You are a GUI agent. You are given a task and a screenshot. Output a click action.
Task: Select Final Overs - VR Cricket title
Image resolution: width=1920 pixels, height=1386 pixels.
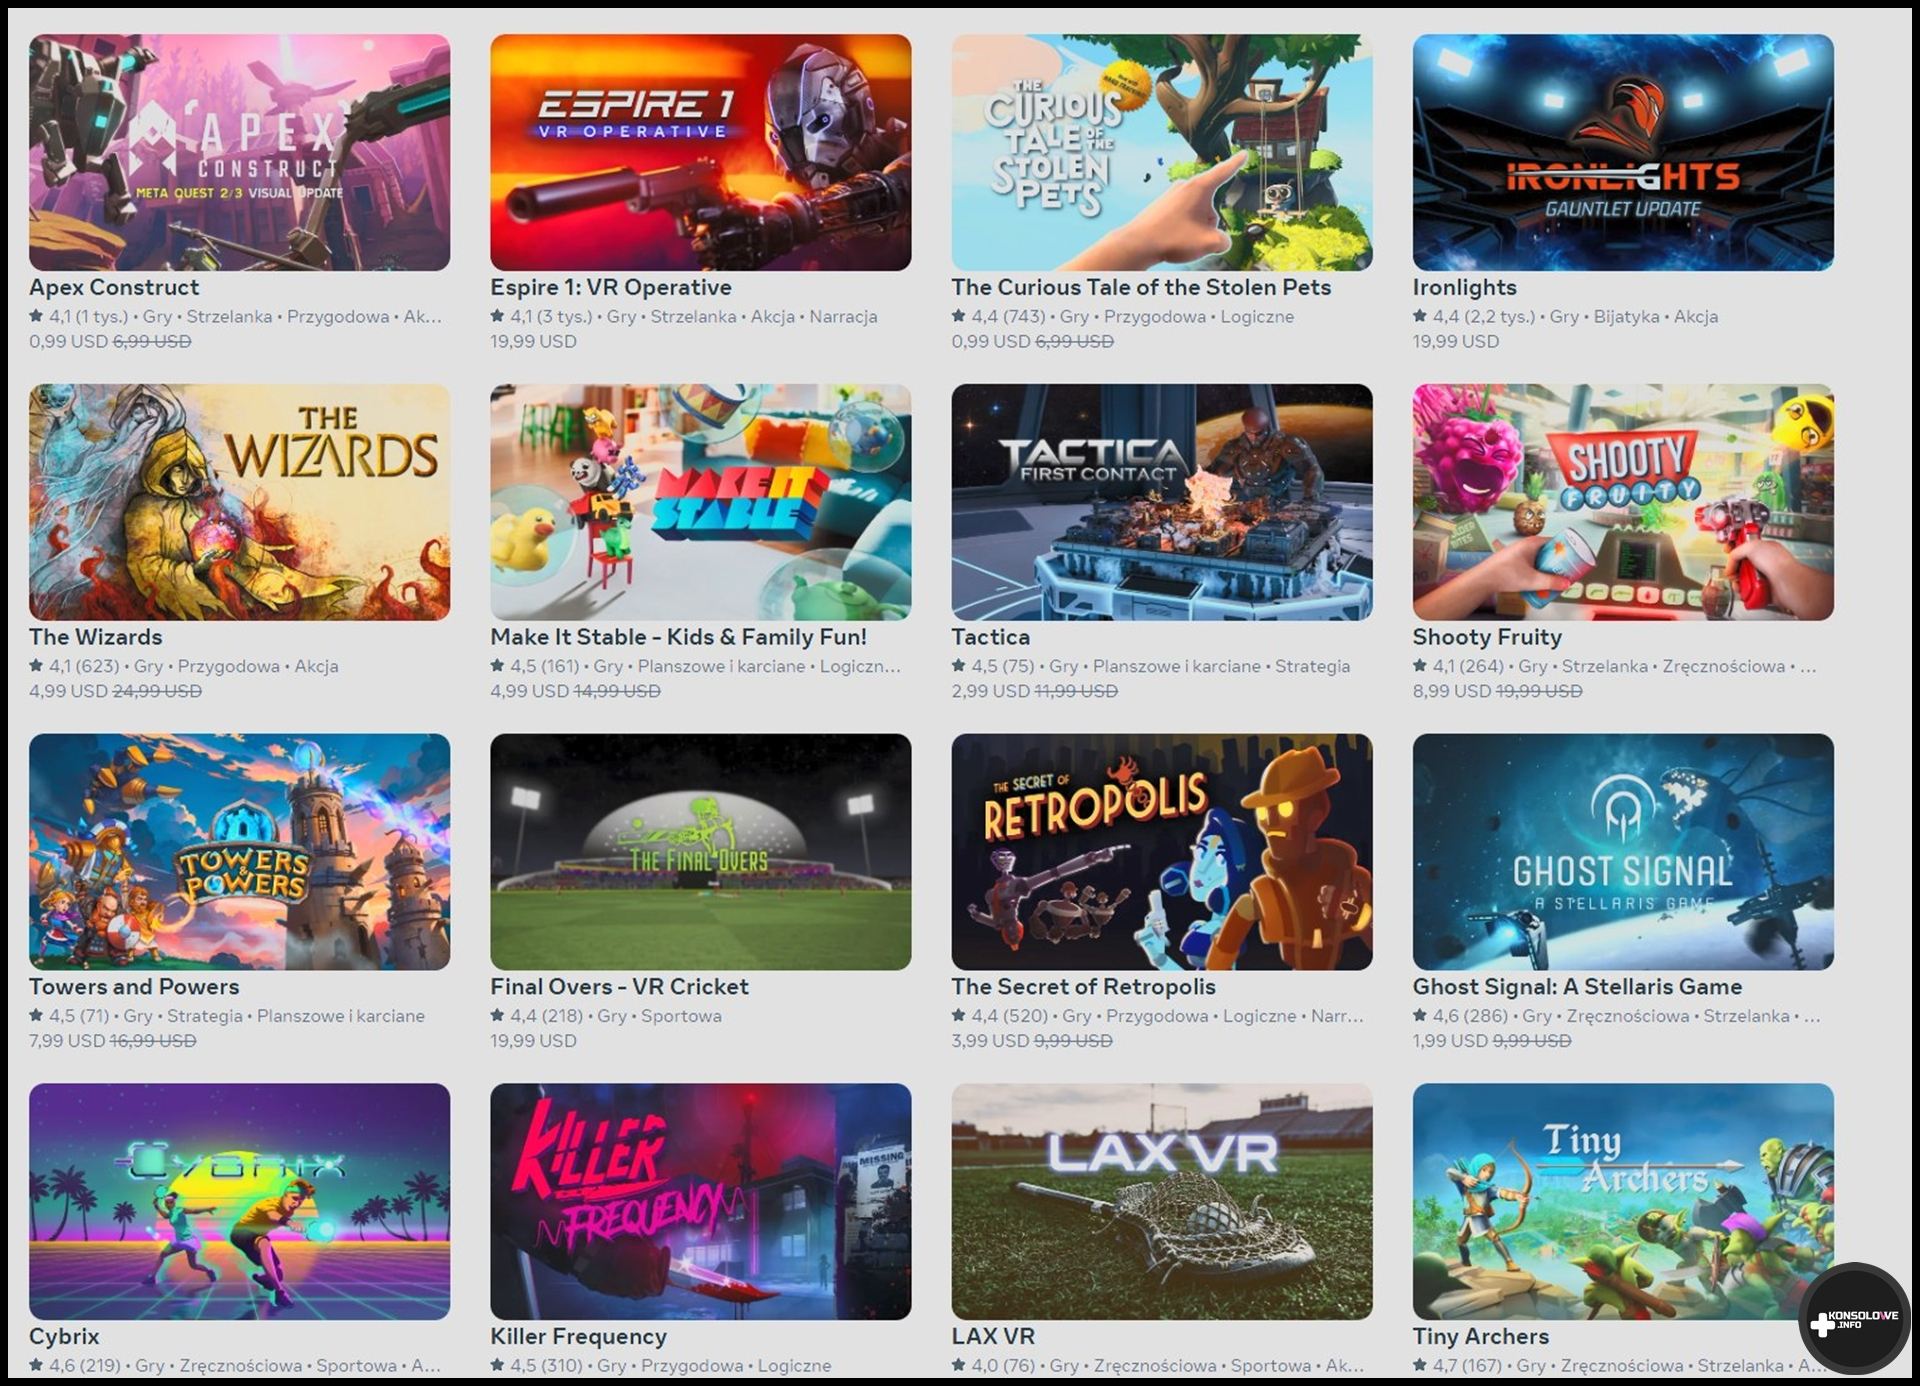pos(619,987)
